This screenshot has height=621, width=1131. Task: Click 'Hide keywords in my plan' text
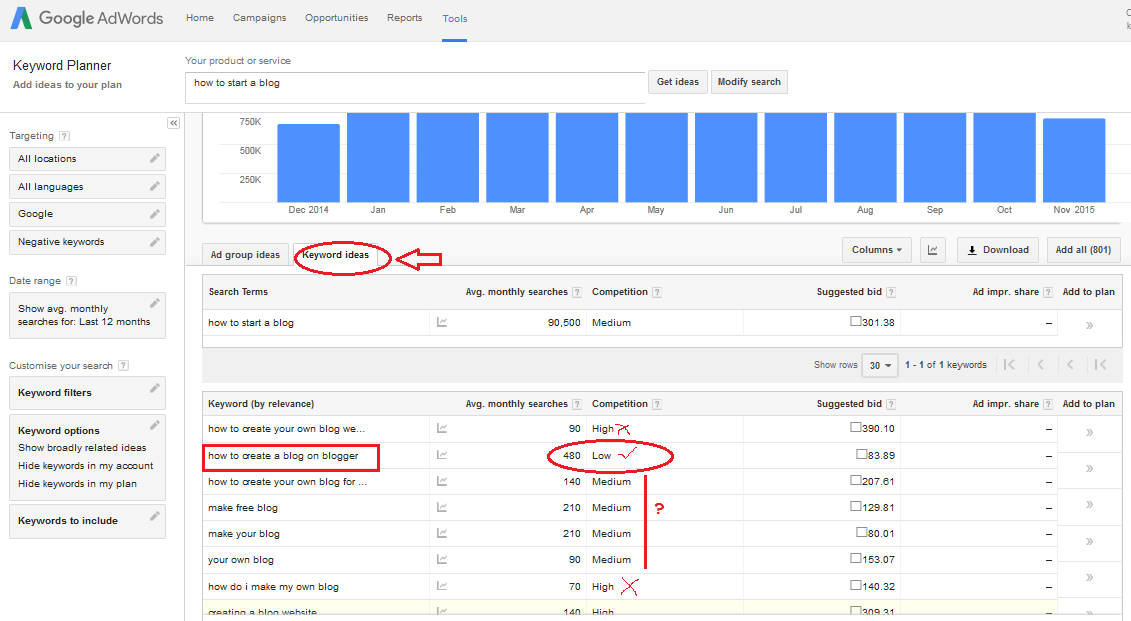pos(77,484)
